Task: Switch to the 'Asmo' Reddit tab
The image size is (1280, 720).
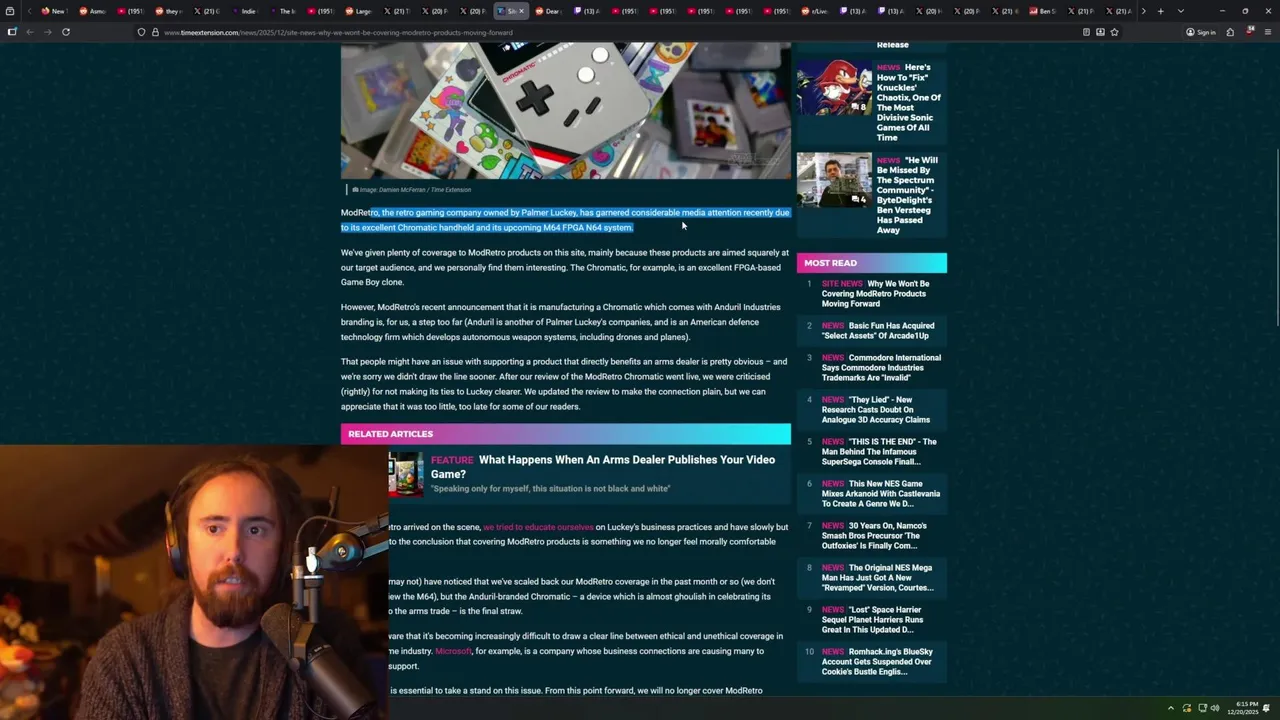Action: point(93,11)
